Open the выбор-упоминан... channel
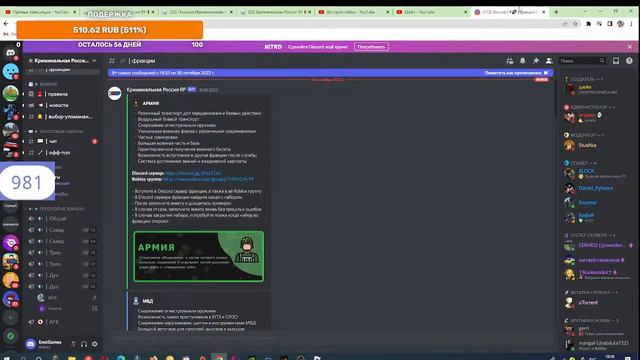Image resolution: width=640 pixels, height=360 pixels. [62, 117]
